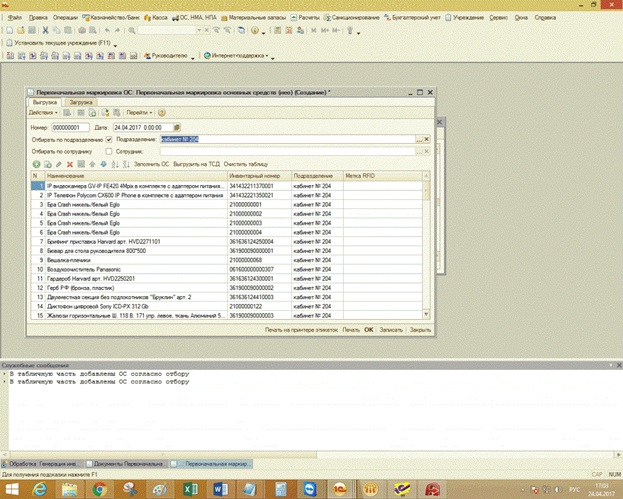The image size is (623, 499).
Task: Move row up with blue arrow
Action: tap(92, 164)
